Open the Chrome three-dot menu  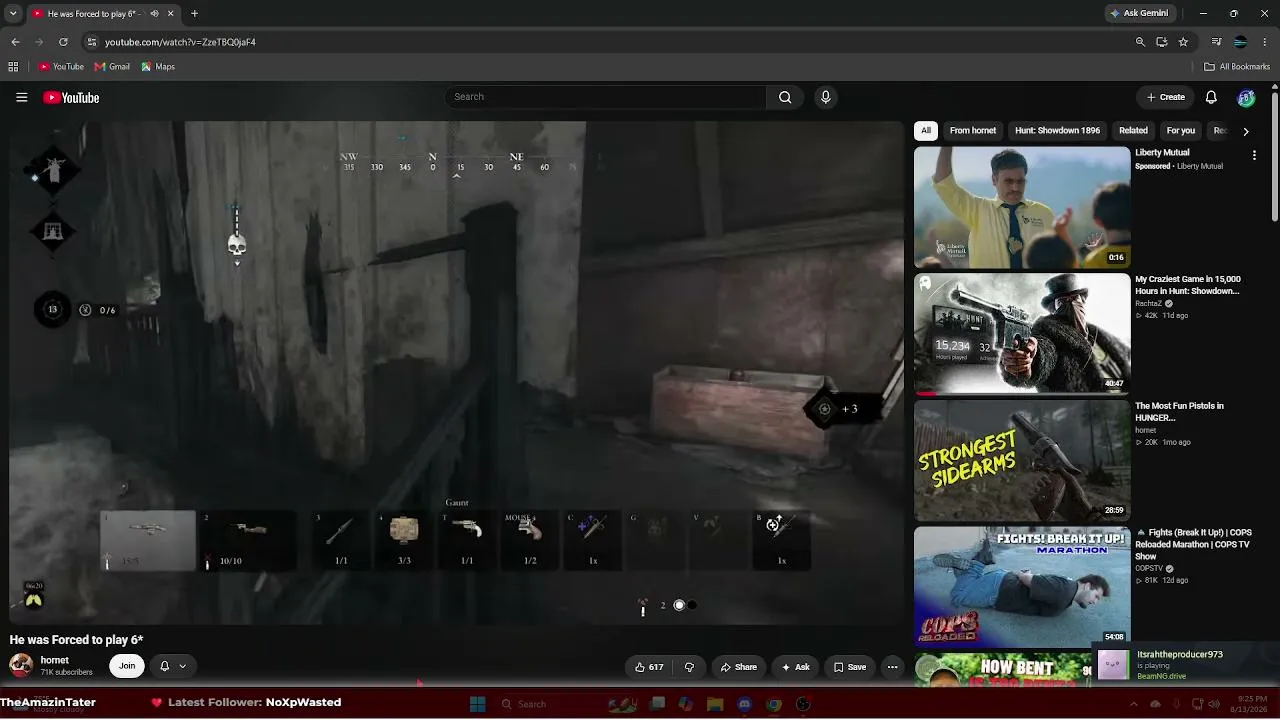1264,42
